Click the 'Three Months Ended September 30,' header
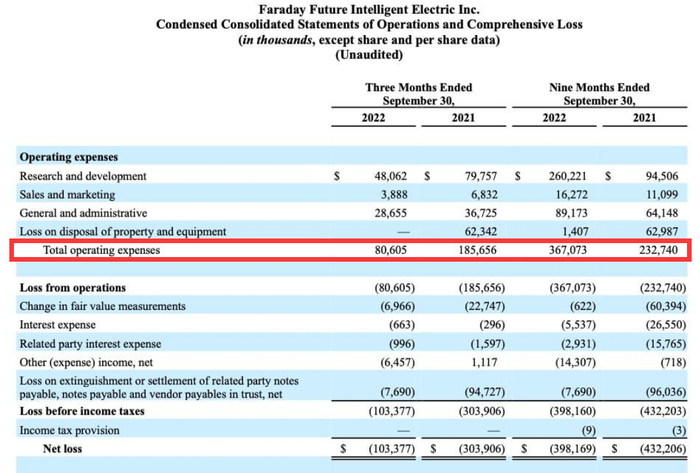The height and width of the screenshot is (473, 700). point(419,94)
